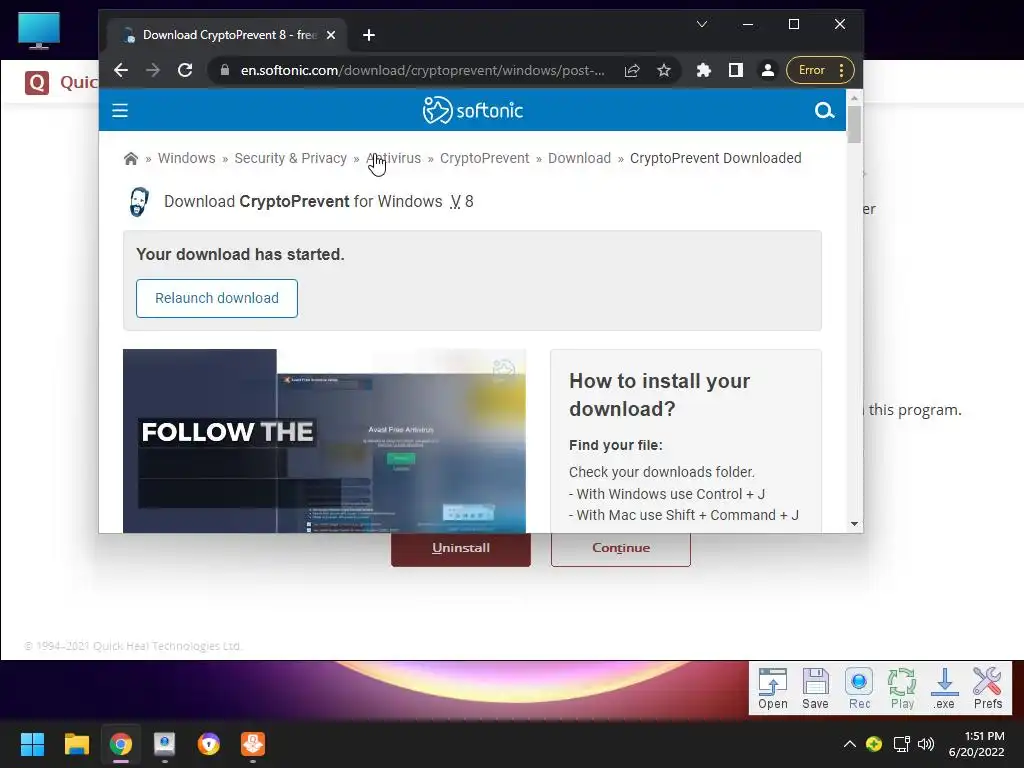The height and width of the screenshot is (768, 1024).
Task: Bookmark this page with the star icon
Action: [x=664, y=71]
